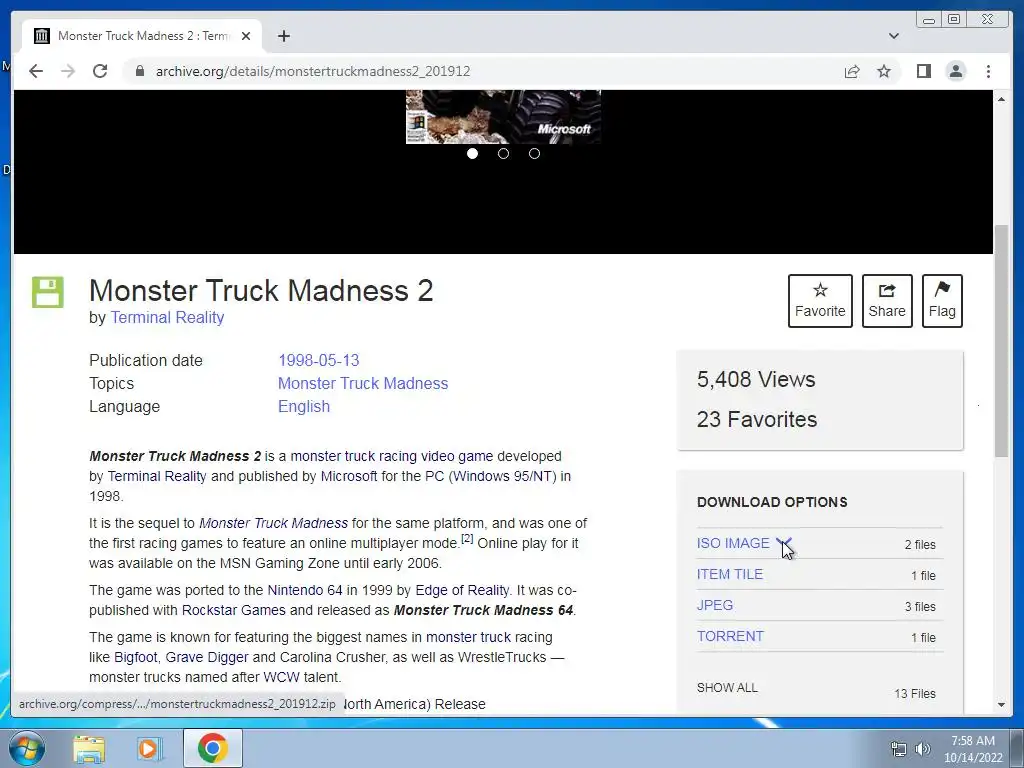The height and width of the screenshot is (768, 1024).
Task: Expand the ISO IMAGE file list chevron
Action: pyautogui.click(x=784, y=543)
